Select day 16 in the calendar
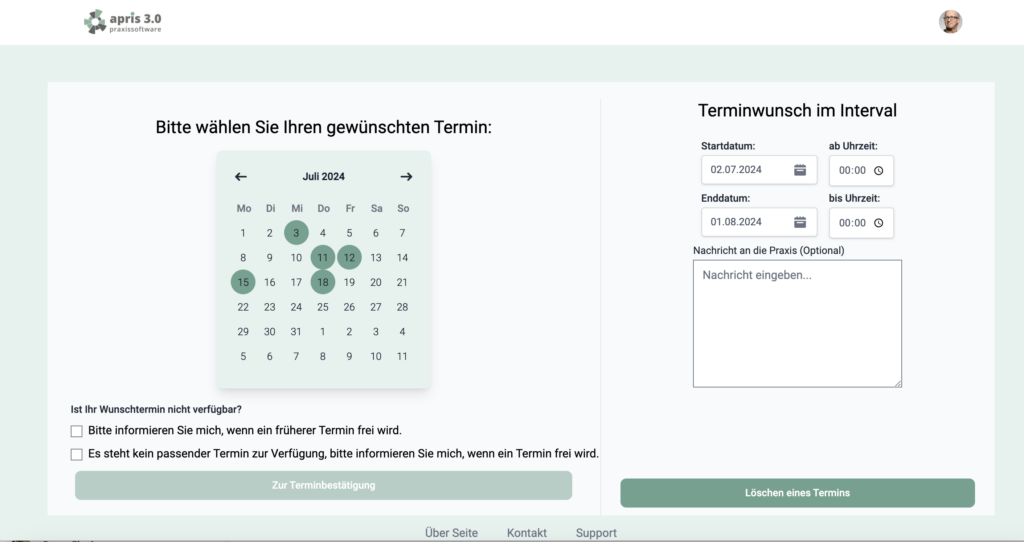Image resolution: width=1024 pixels, height=542 pixels. point(270,282)
